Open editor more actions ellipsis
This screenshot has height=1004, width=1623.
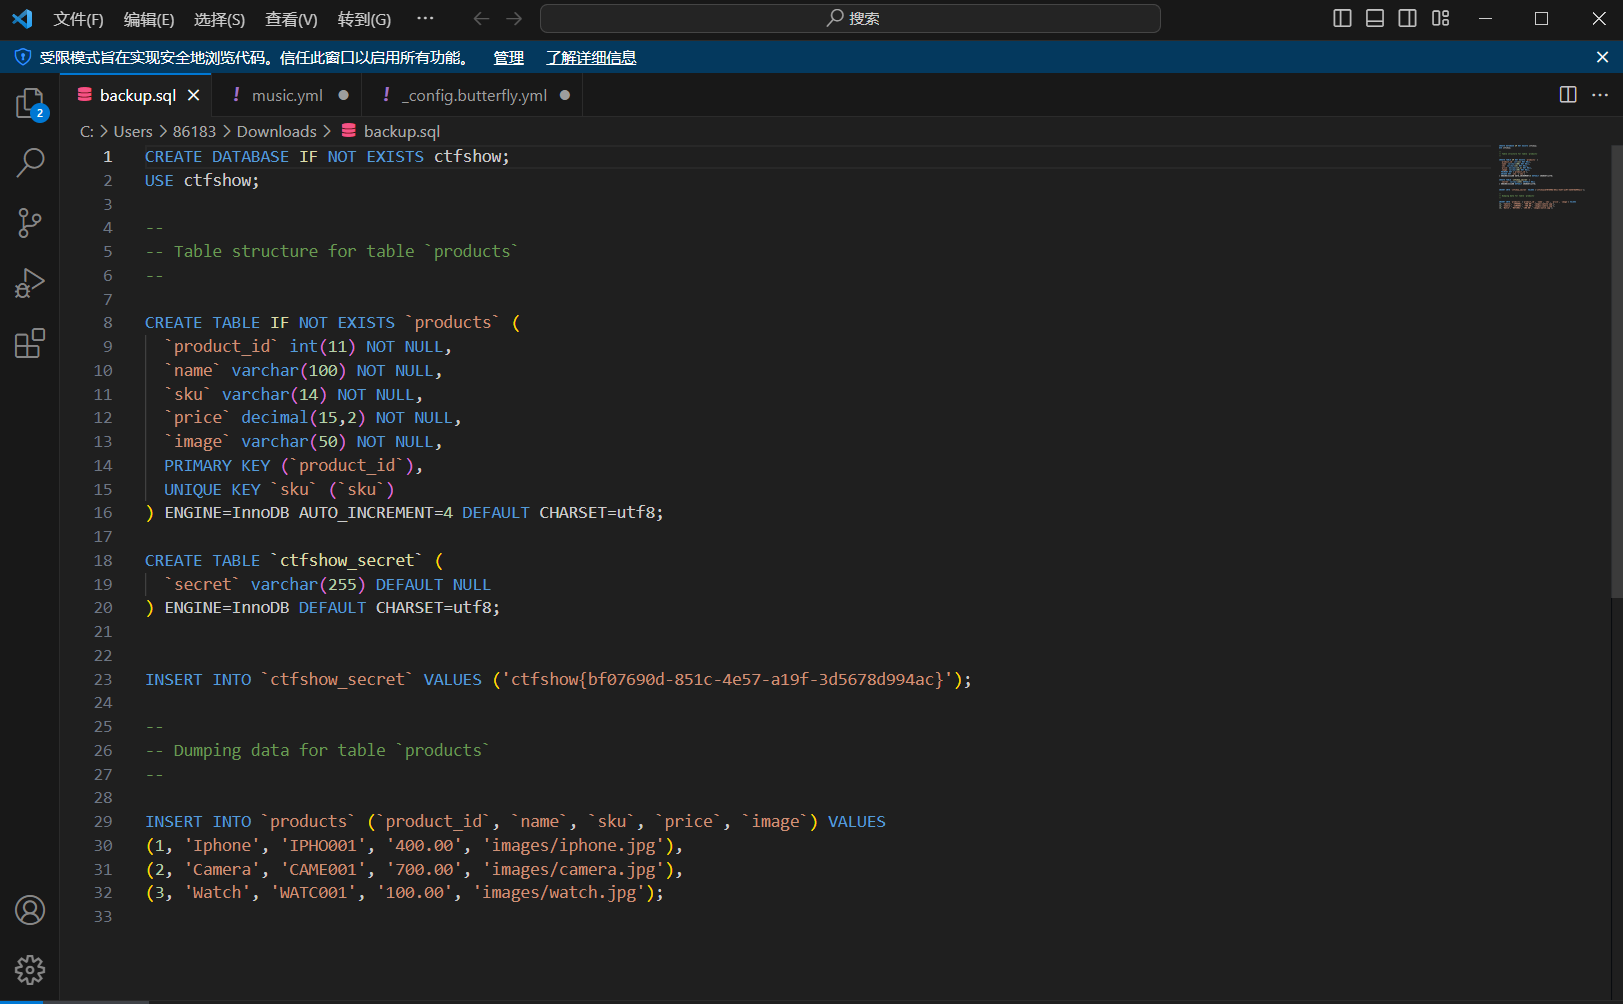tap(1600, 94)
